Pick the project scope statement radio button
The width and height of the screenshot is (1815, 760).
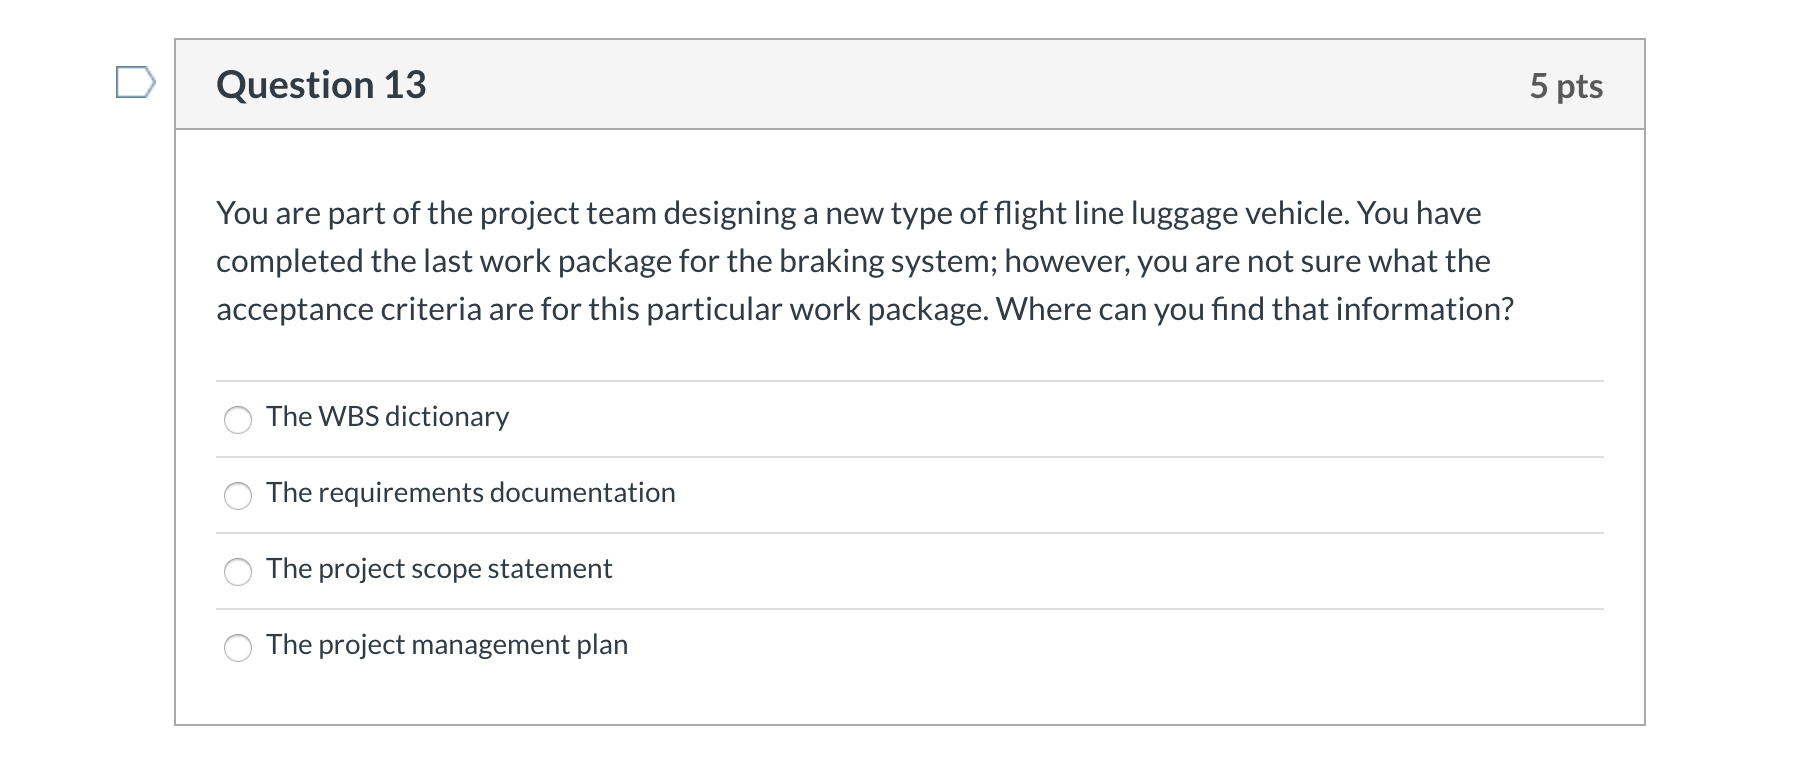(x=238, y=572)
